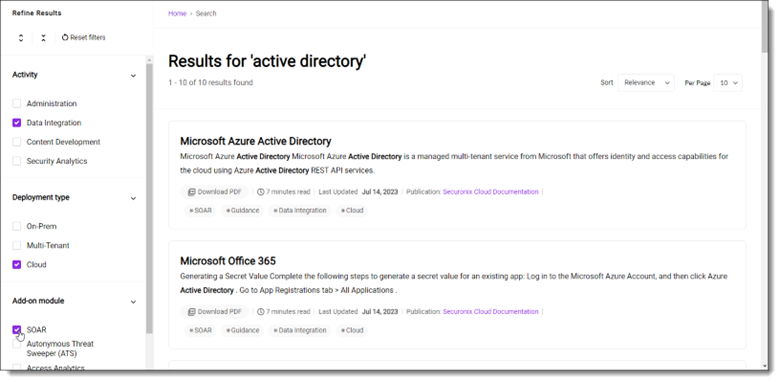Image resolution: width=780 pixels, height=382 pixels.
Task: Enable the Content Development filter
Action: coord(17,142)
